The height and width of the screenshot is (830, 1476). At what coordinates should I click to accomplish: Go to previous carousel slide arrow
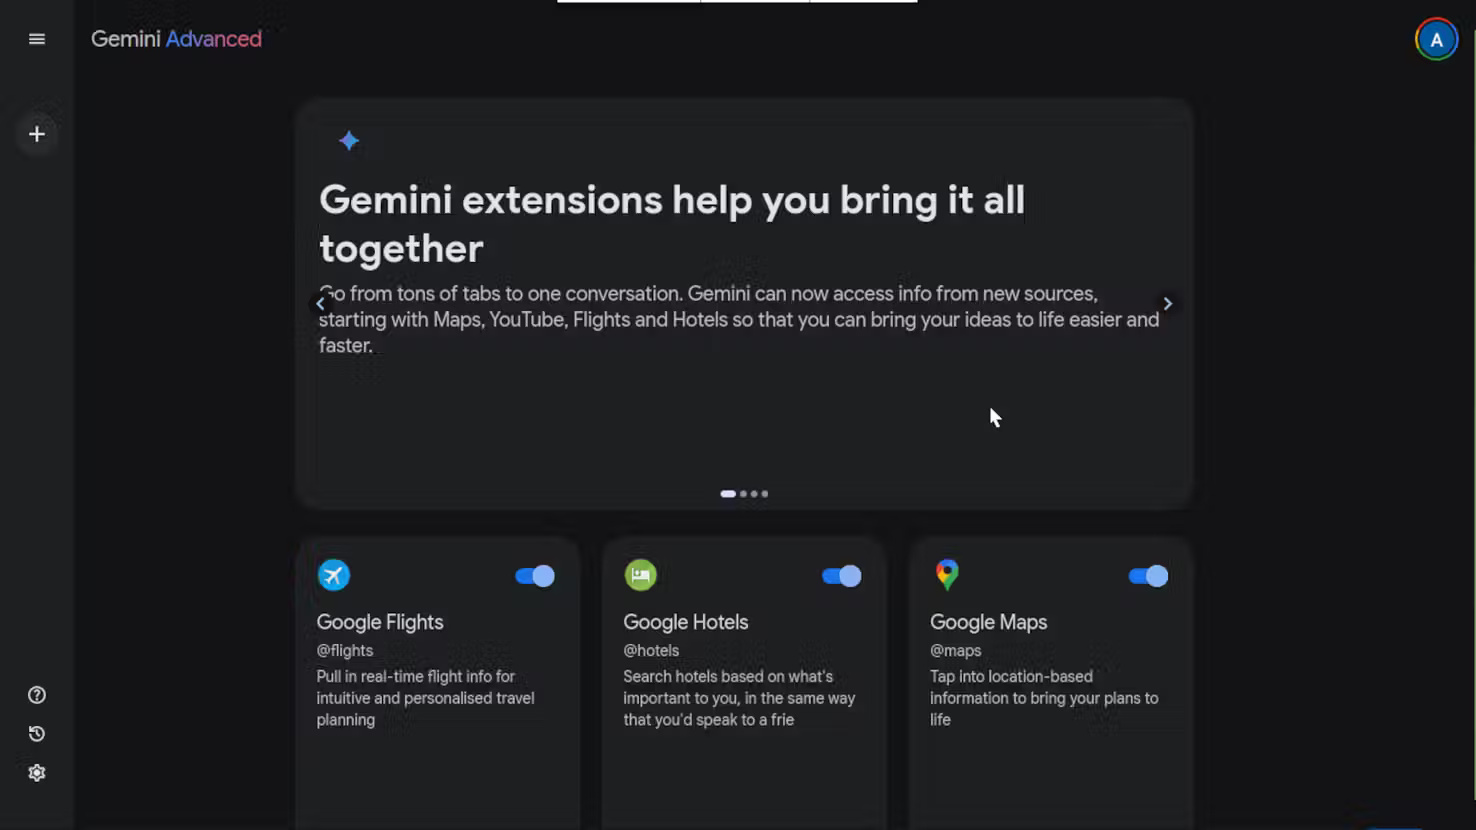[x=321, y=303]
